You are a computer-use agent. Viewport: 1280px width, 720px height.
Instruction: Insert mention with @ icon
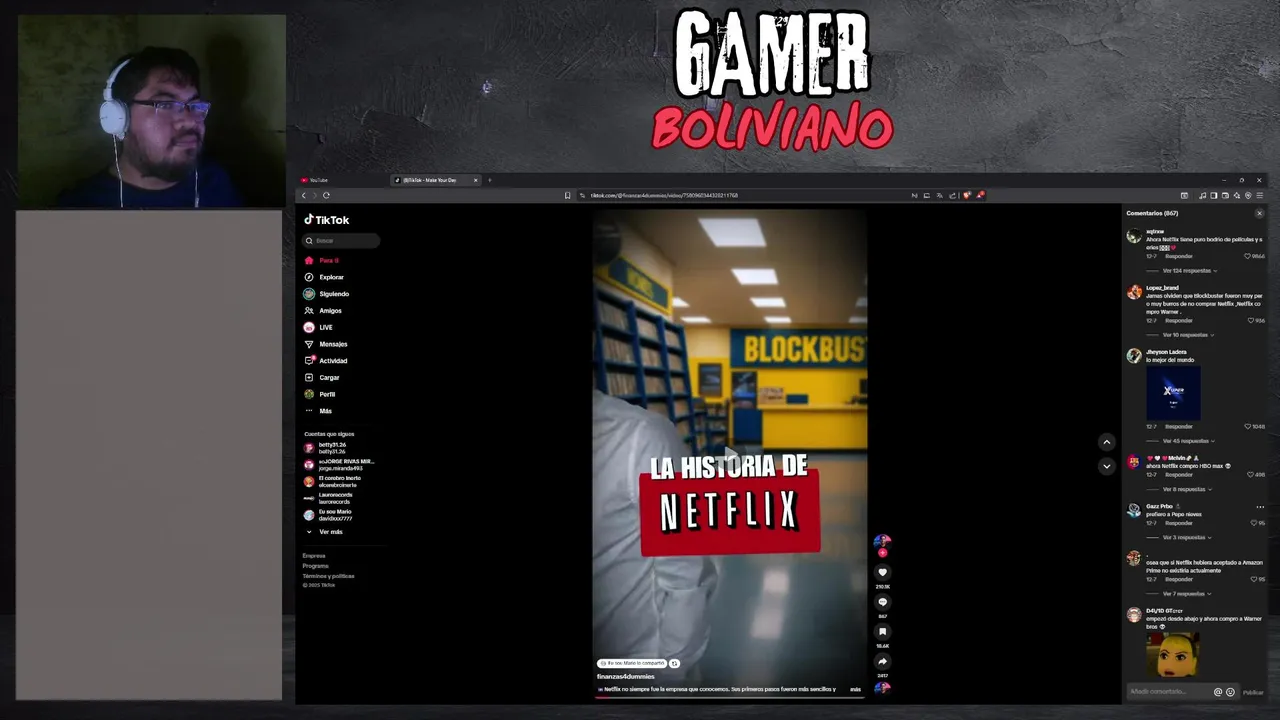1218,692
